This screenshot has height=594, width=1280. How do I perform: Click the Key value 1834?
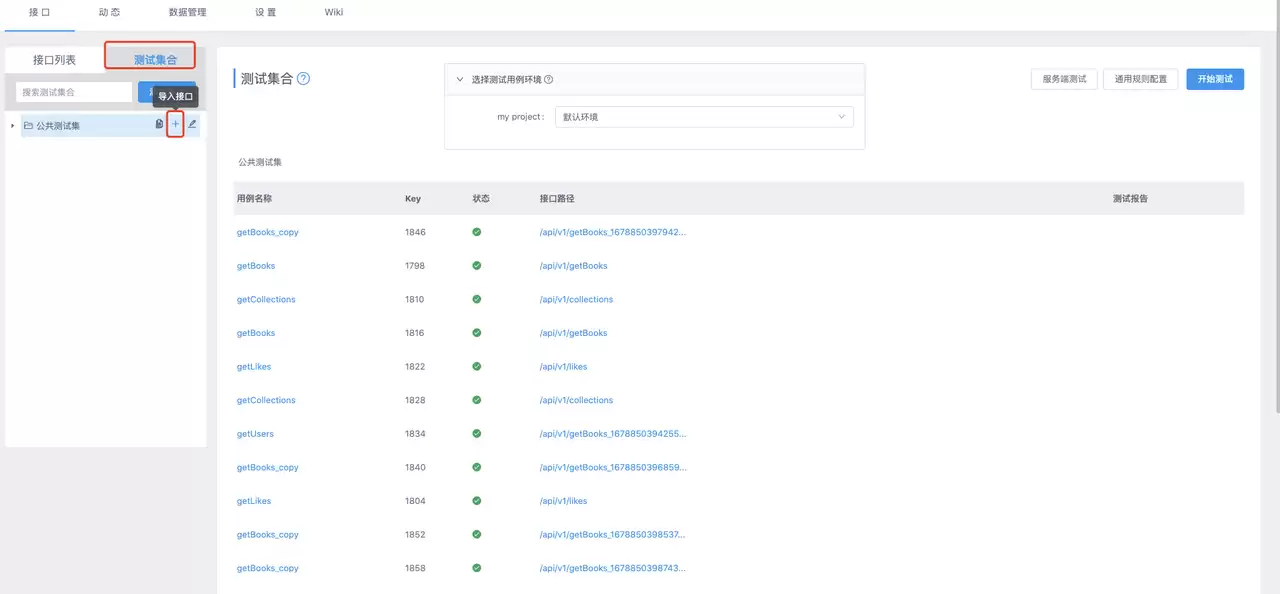[x=415, y=434]
